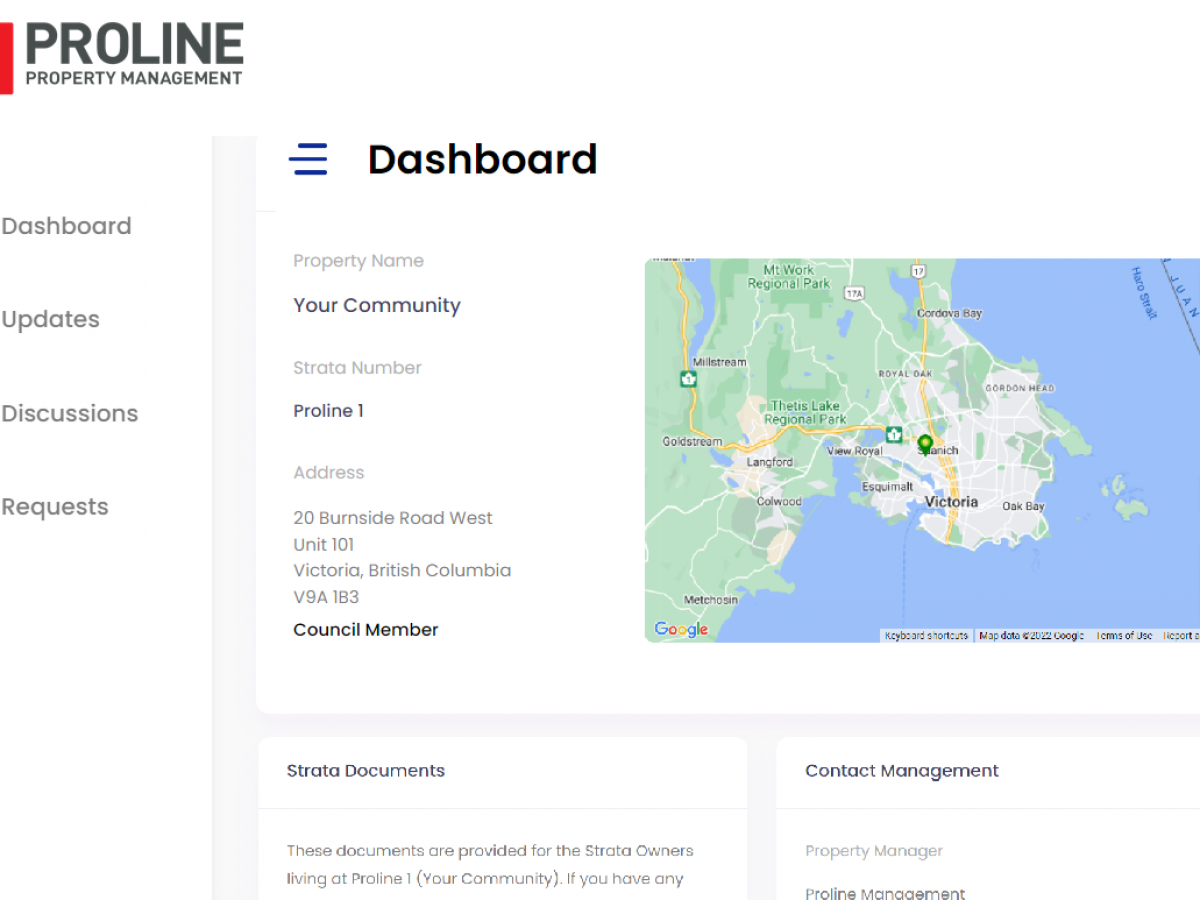Click the highway 1 shield near View Royal
The height and width of the screenshot is (900, 1200).
pos(894,434)
